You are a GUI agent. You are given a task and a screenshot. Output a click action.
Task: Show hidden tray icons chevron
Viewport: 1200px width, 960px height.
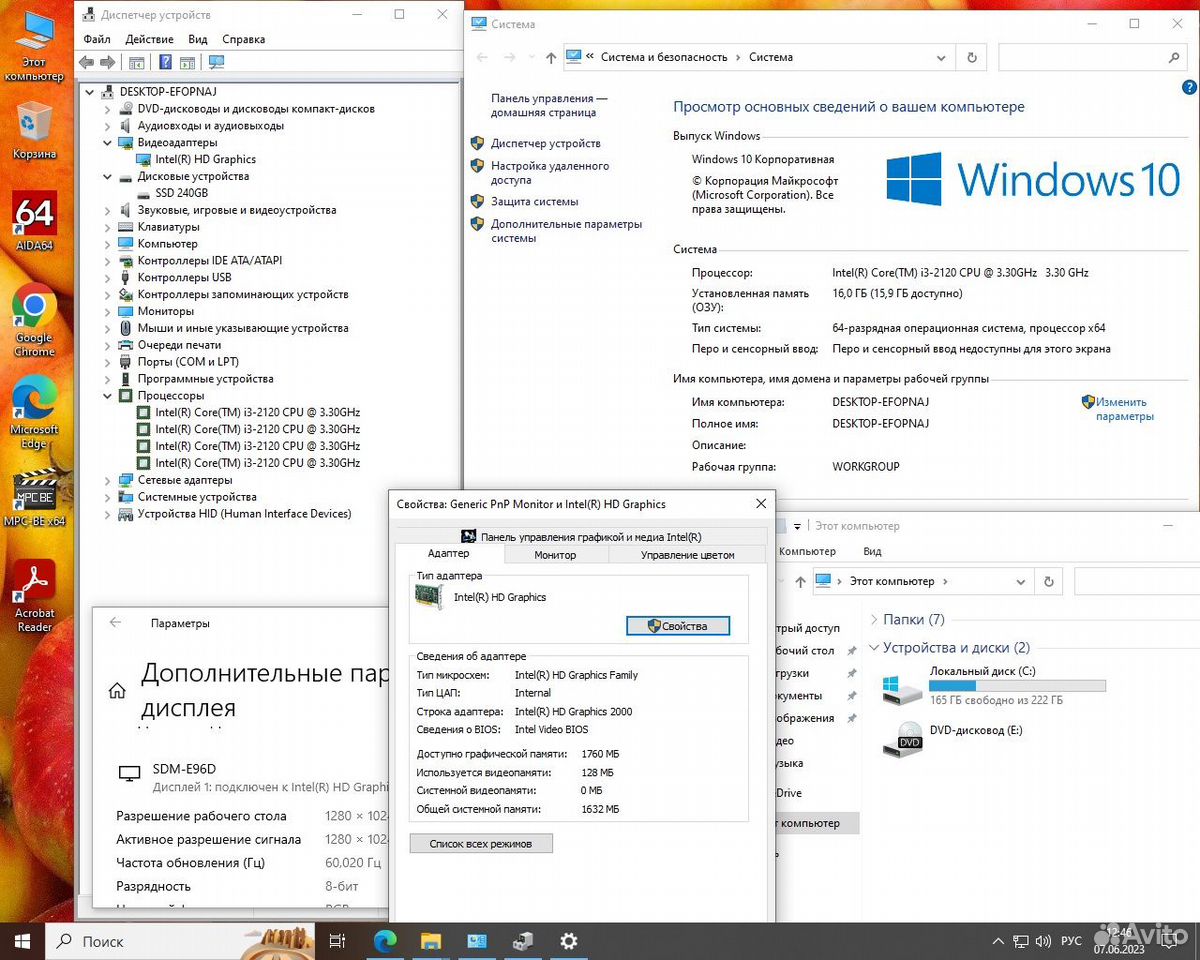998,941
